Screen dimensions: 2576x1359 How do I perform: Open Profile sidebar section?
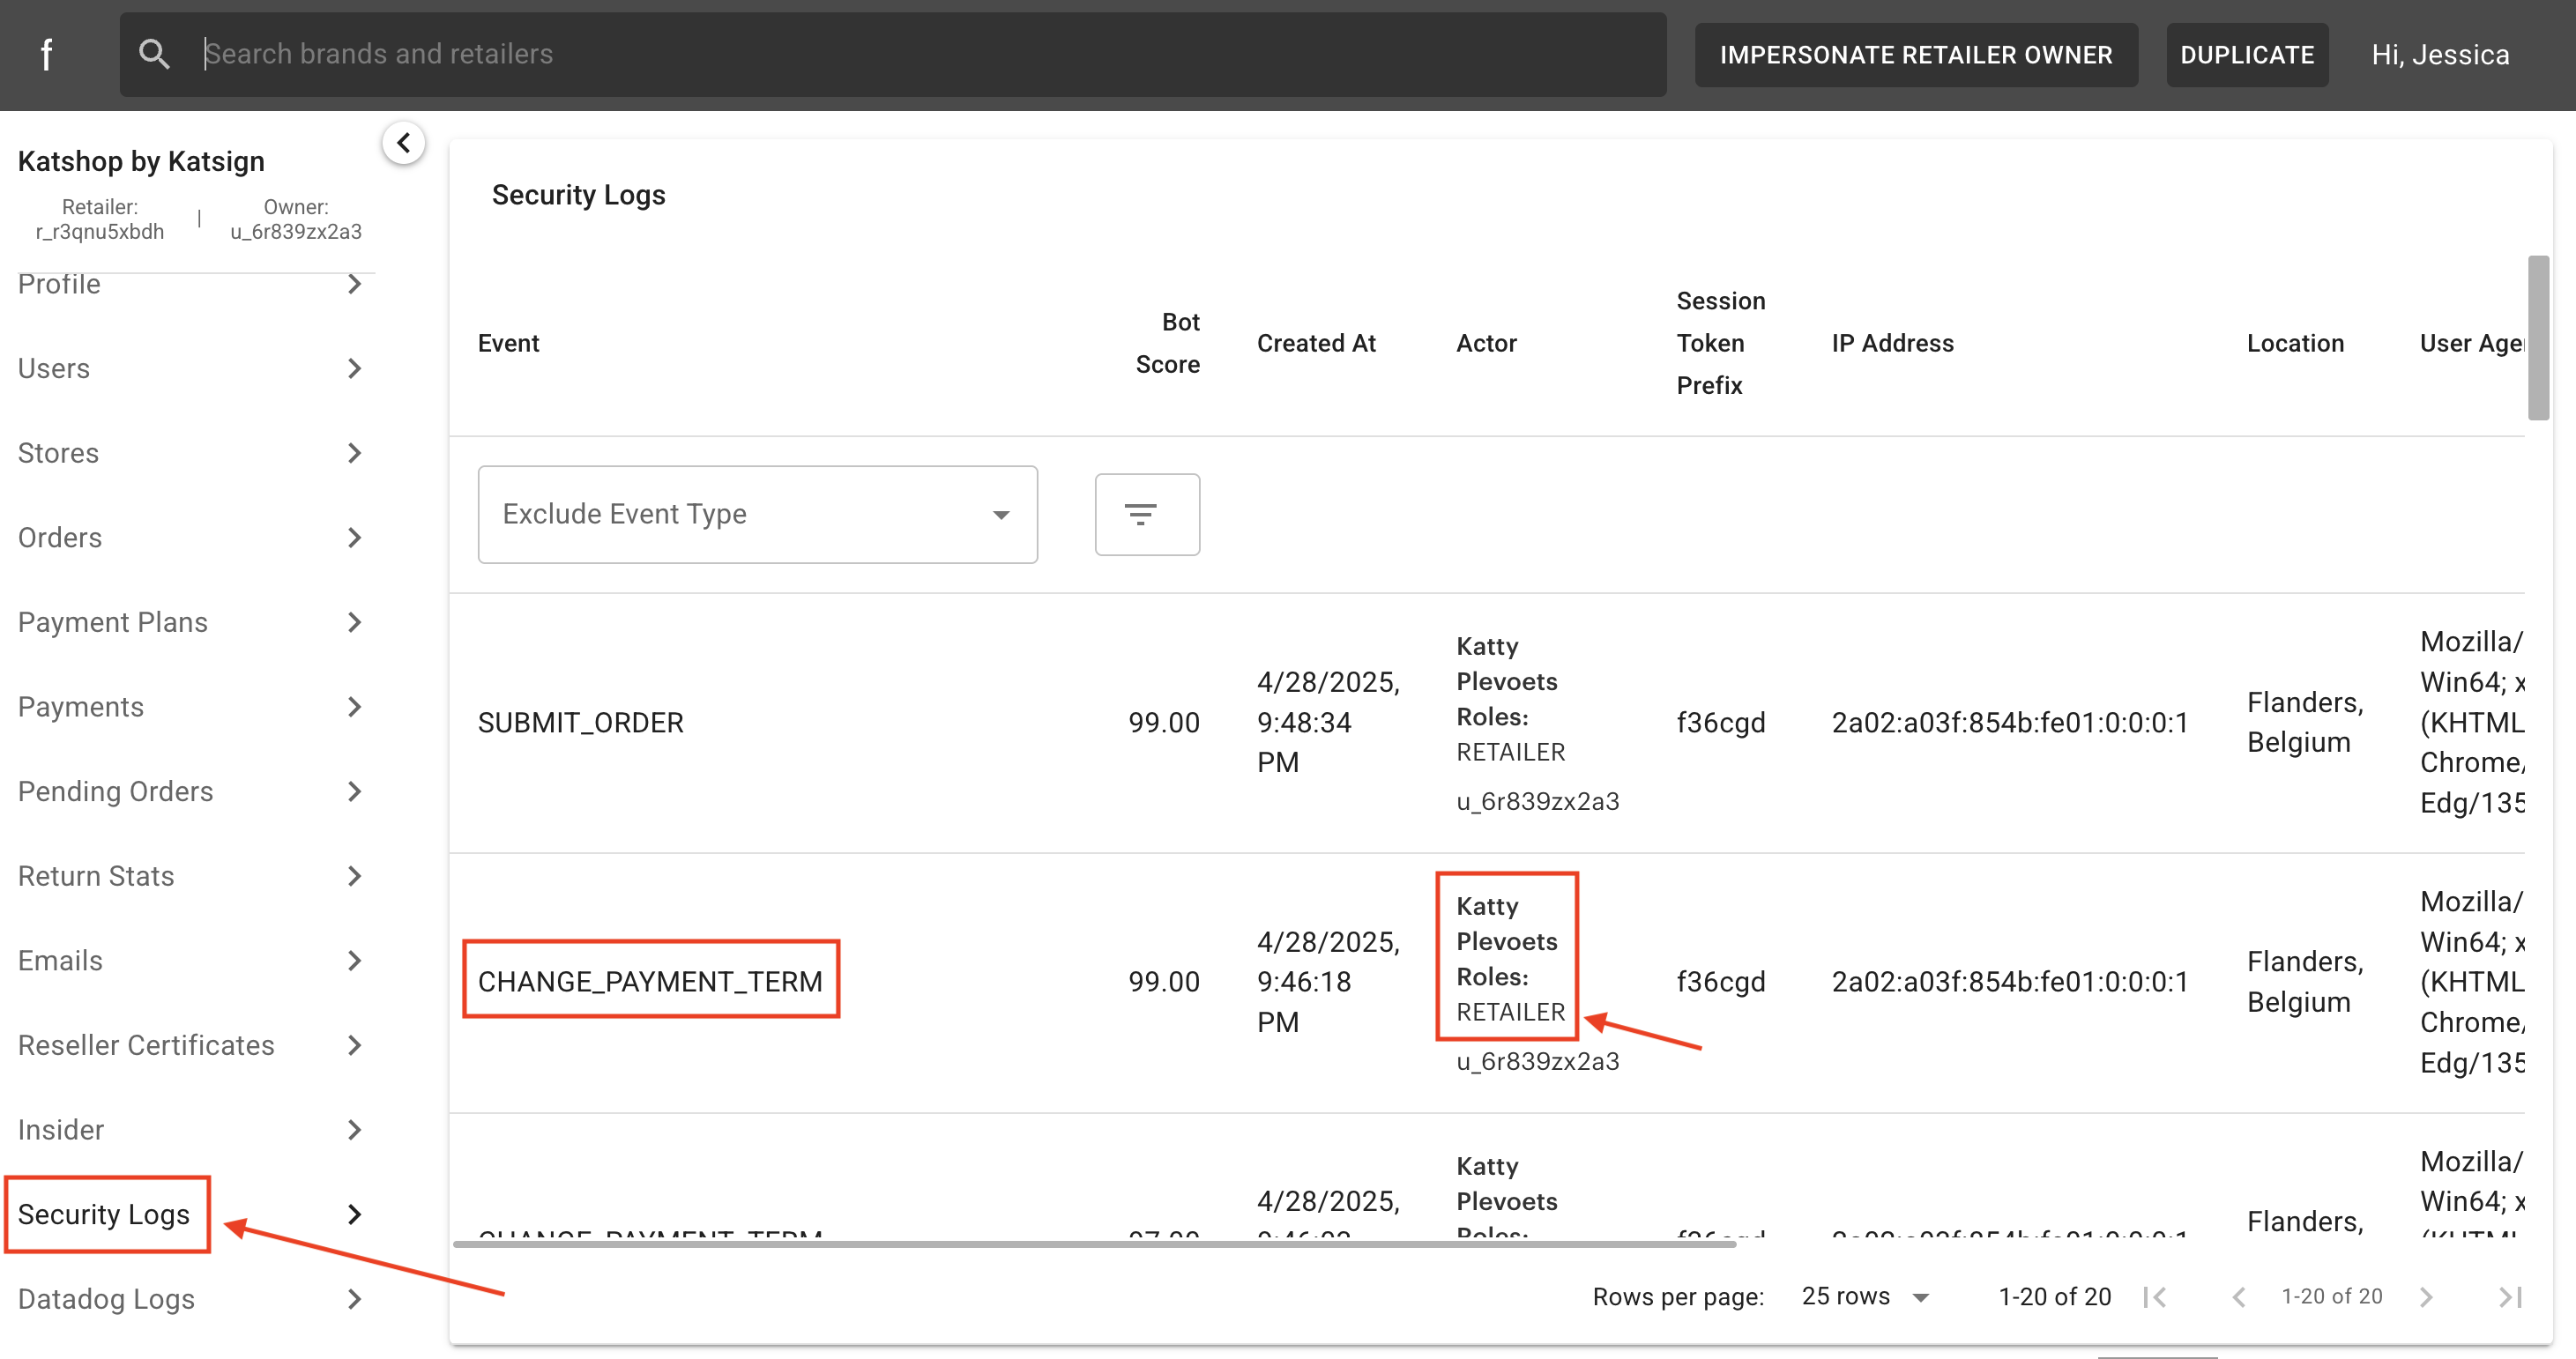pyautogui.click(x=190, y=284)
